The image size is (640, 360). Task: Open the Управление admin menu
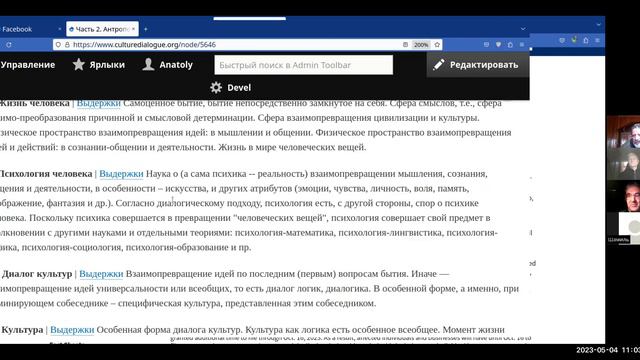click(28, 64)
